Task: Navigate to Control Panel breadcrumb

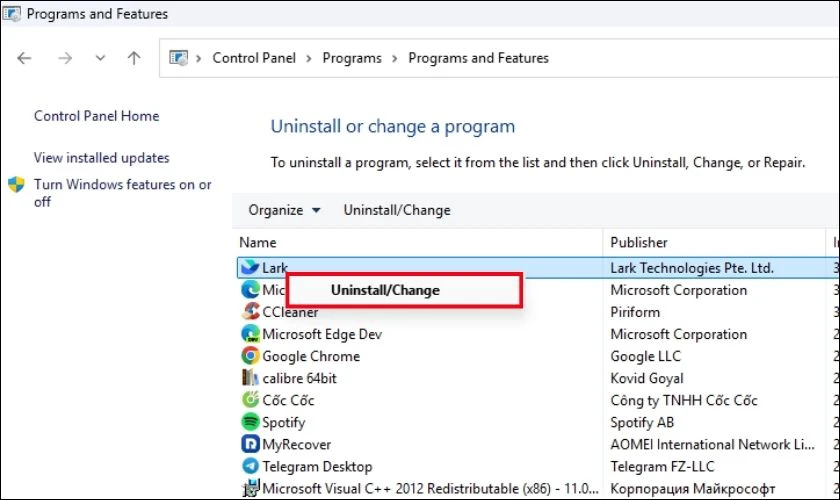Action: click(x=254, y=58)
